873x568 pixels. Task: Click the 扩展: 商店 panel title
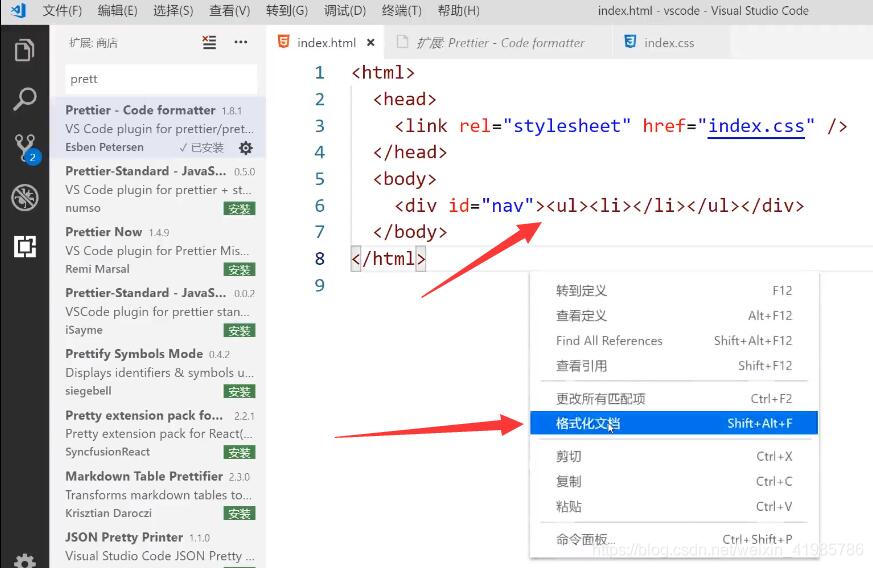tap(94, 43)
